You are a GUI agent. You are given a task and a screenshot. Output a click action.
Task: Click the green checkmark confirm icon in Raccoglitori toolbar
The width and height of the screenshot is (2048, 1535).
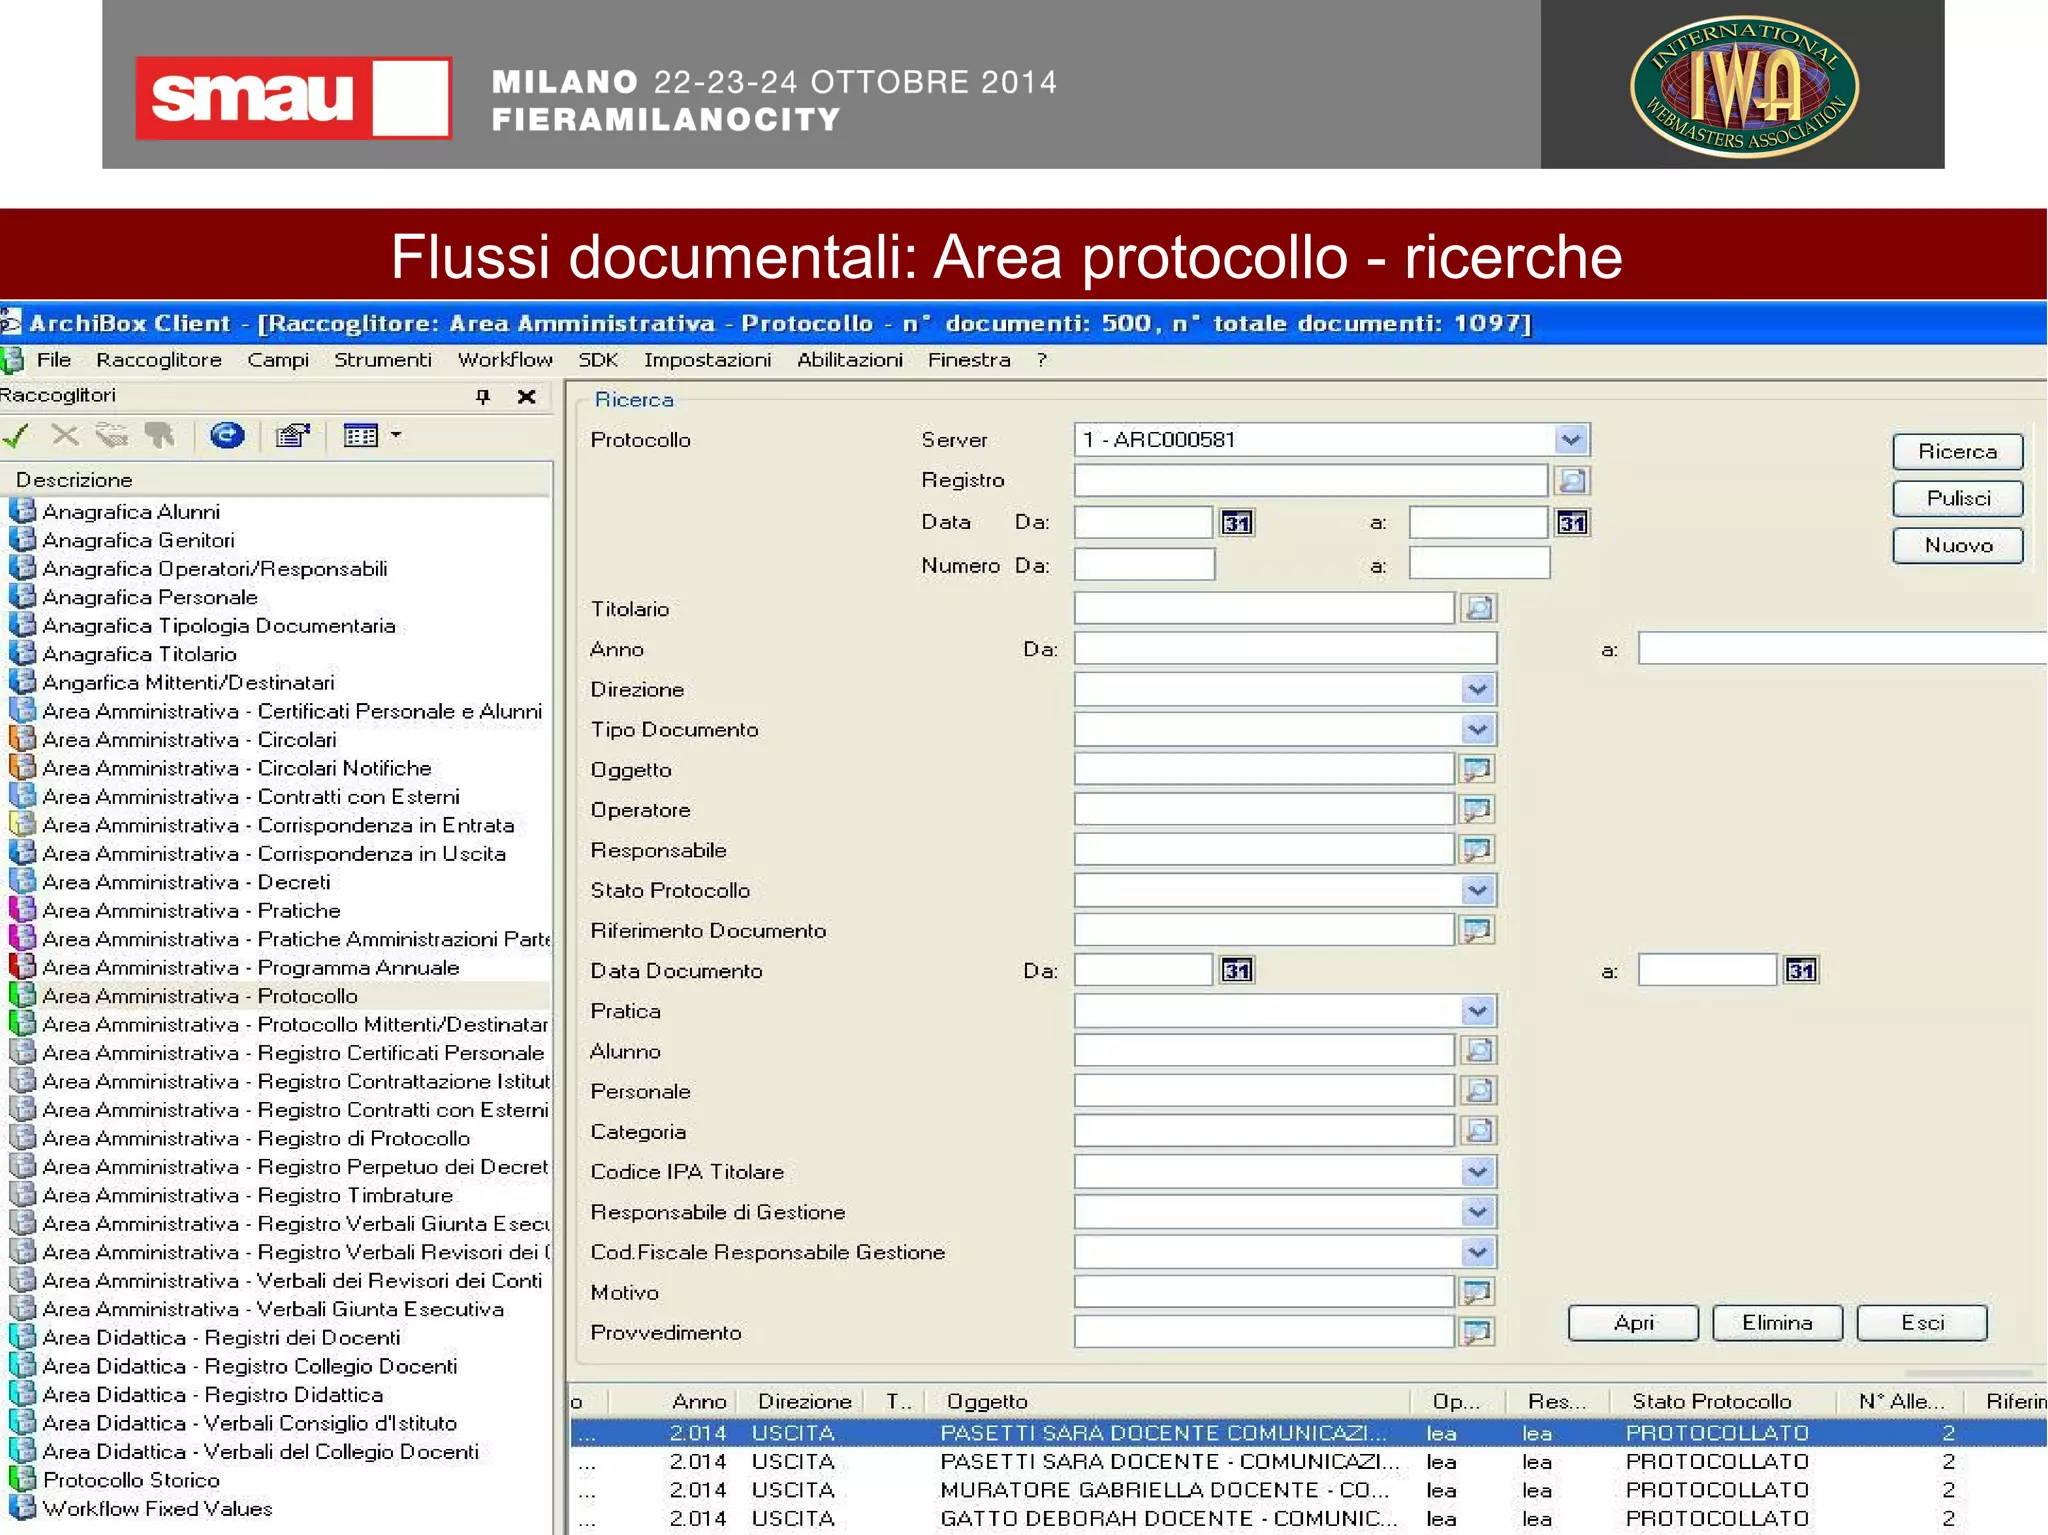(x=17, y=436)
